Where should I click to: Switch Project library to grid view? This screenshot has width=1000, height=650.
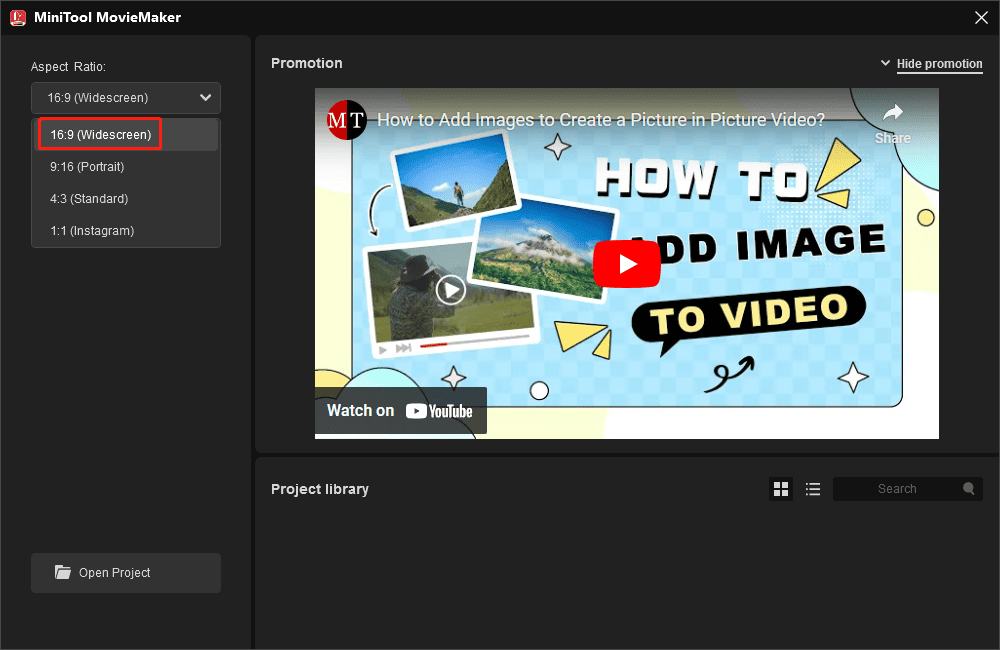point(781,489)
